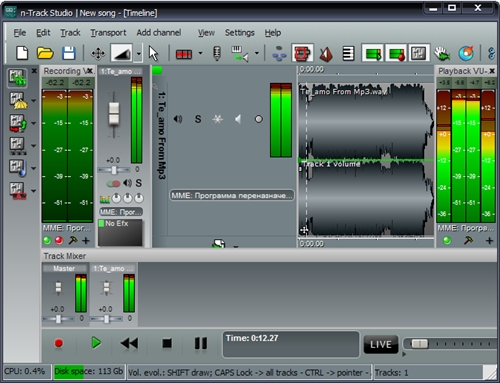The width and height of the screenshot is (500, 383).
Task: Expand dropdown beside blue note sidebar icon
Action: pyautogui.click(x=33, y=168)
